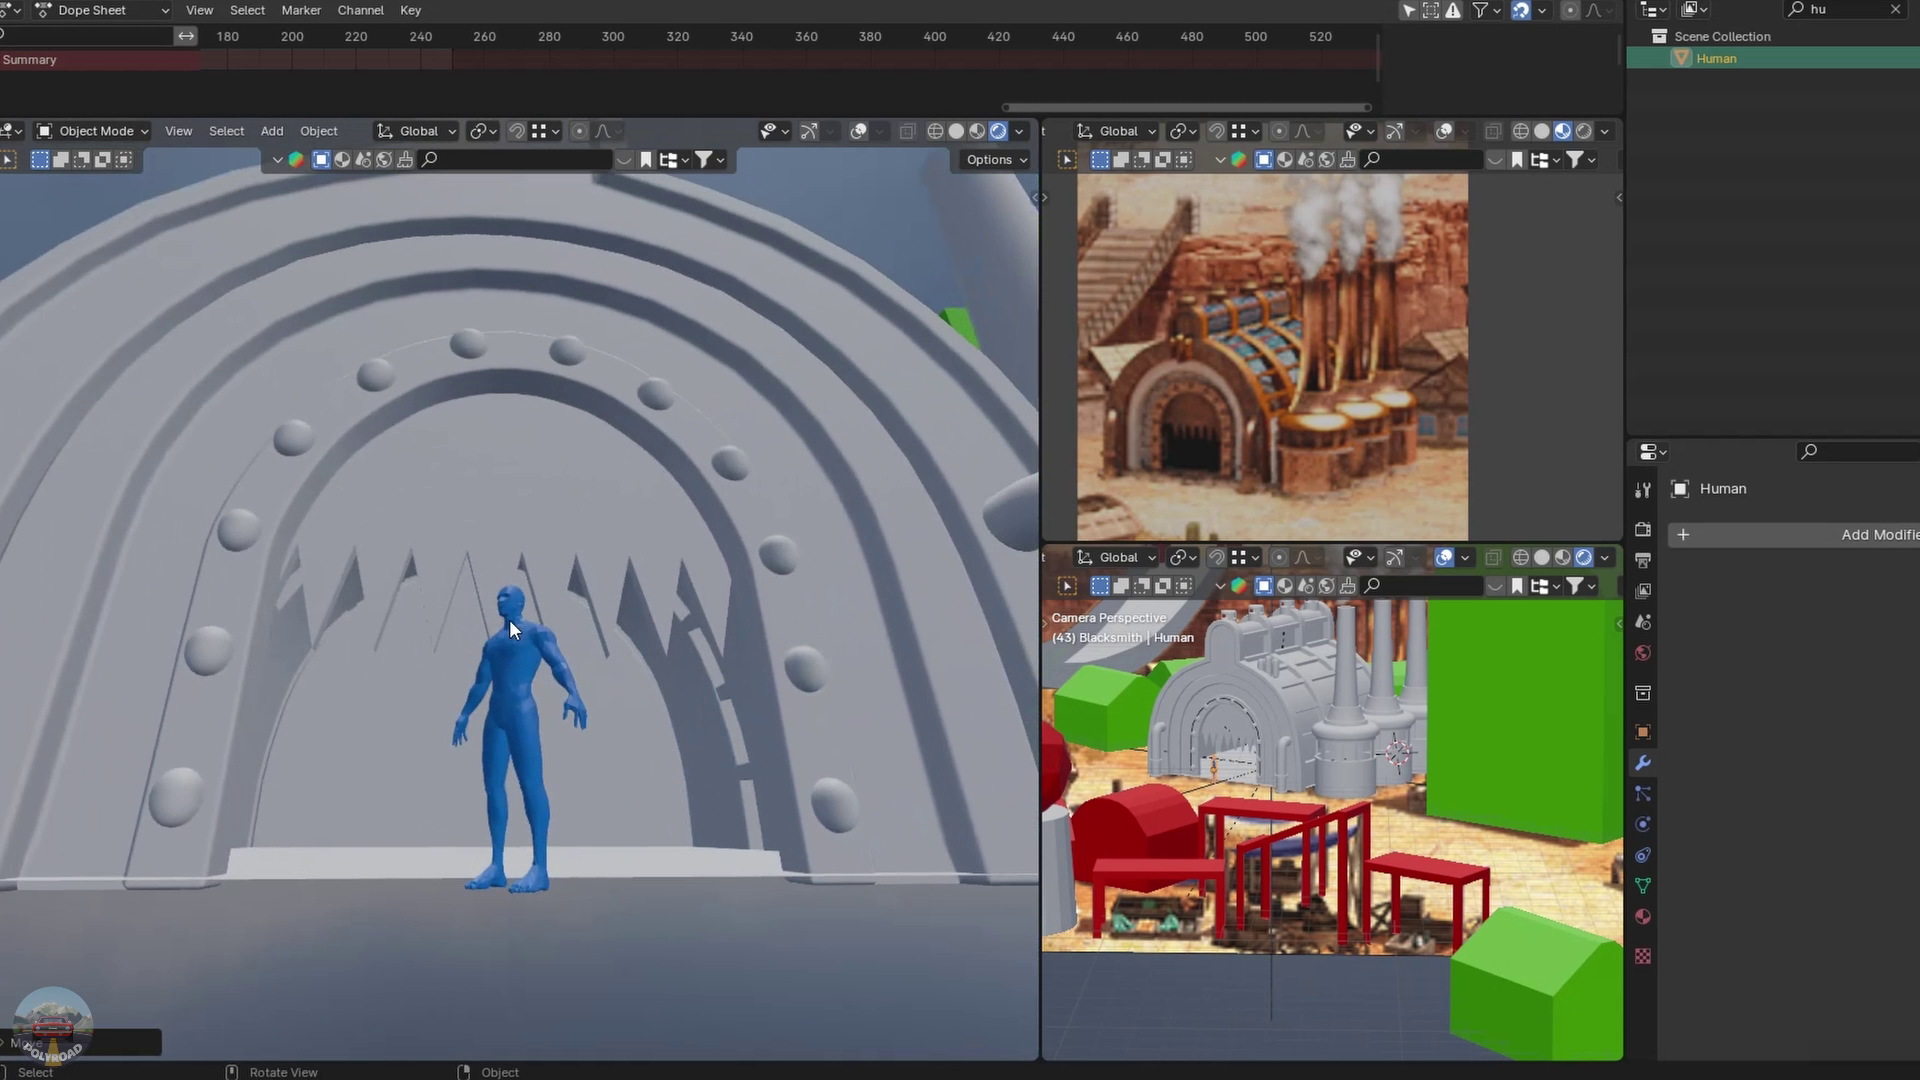This screenshot has width=1920, height=1080.
Task: Open the Collection properties tab
Action: pos(1642,693)
